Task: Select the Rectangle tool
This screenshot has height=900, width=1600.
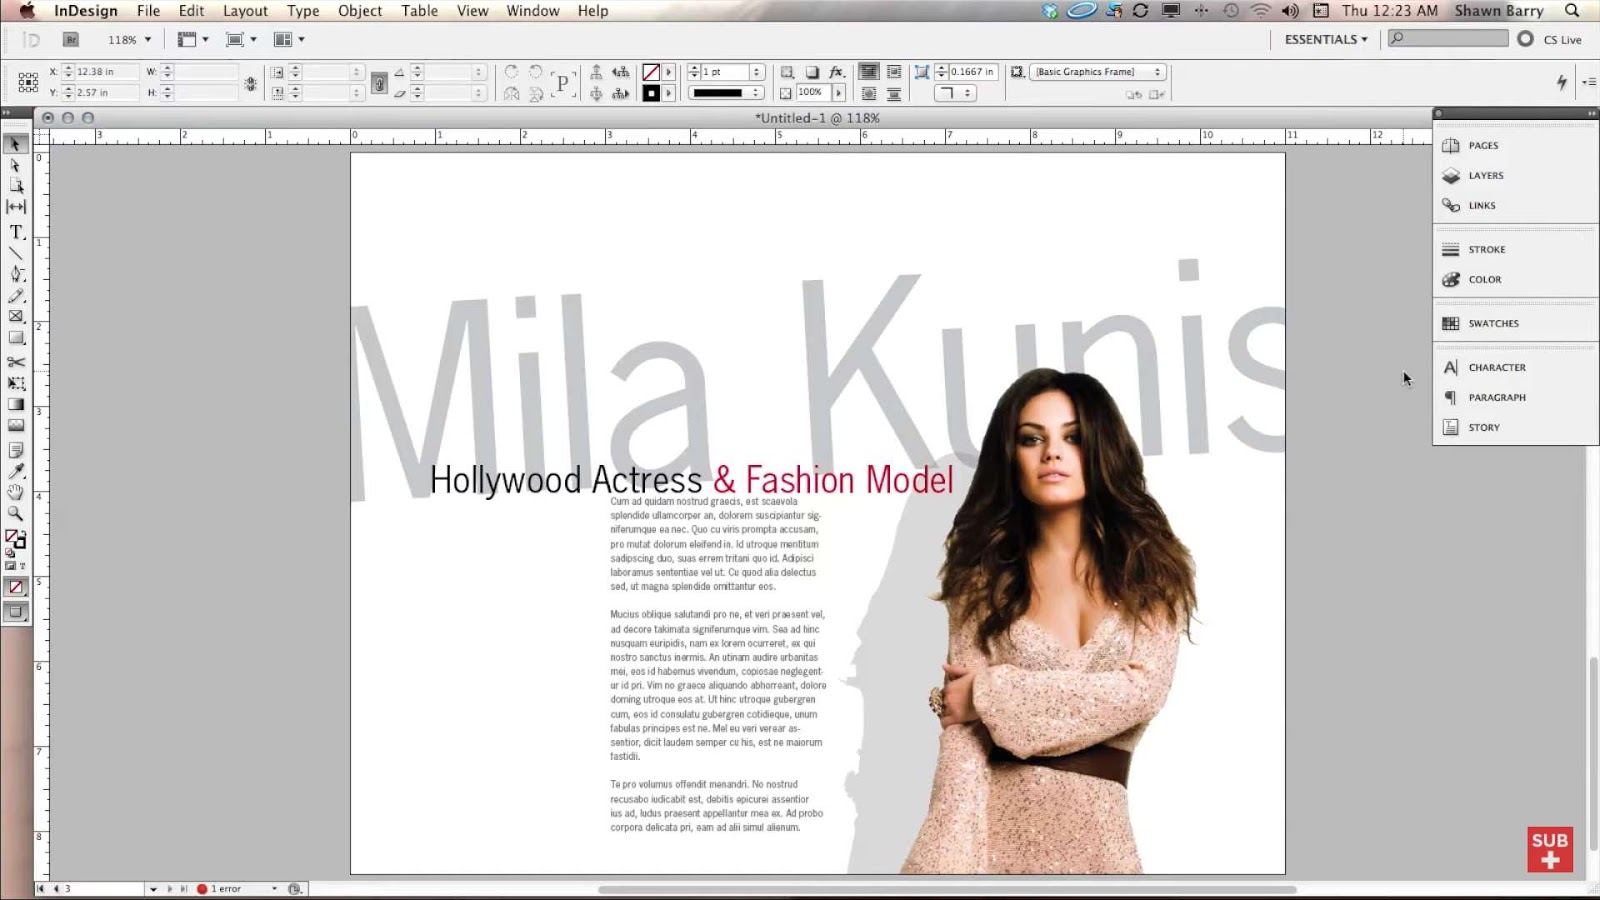Action: tap(15, 338)
